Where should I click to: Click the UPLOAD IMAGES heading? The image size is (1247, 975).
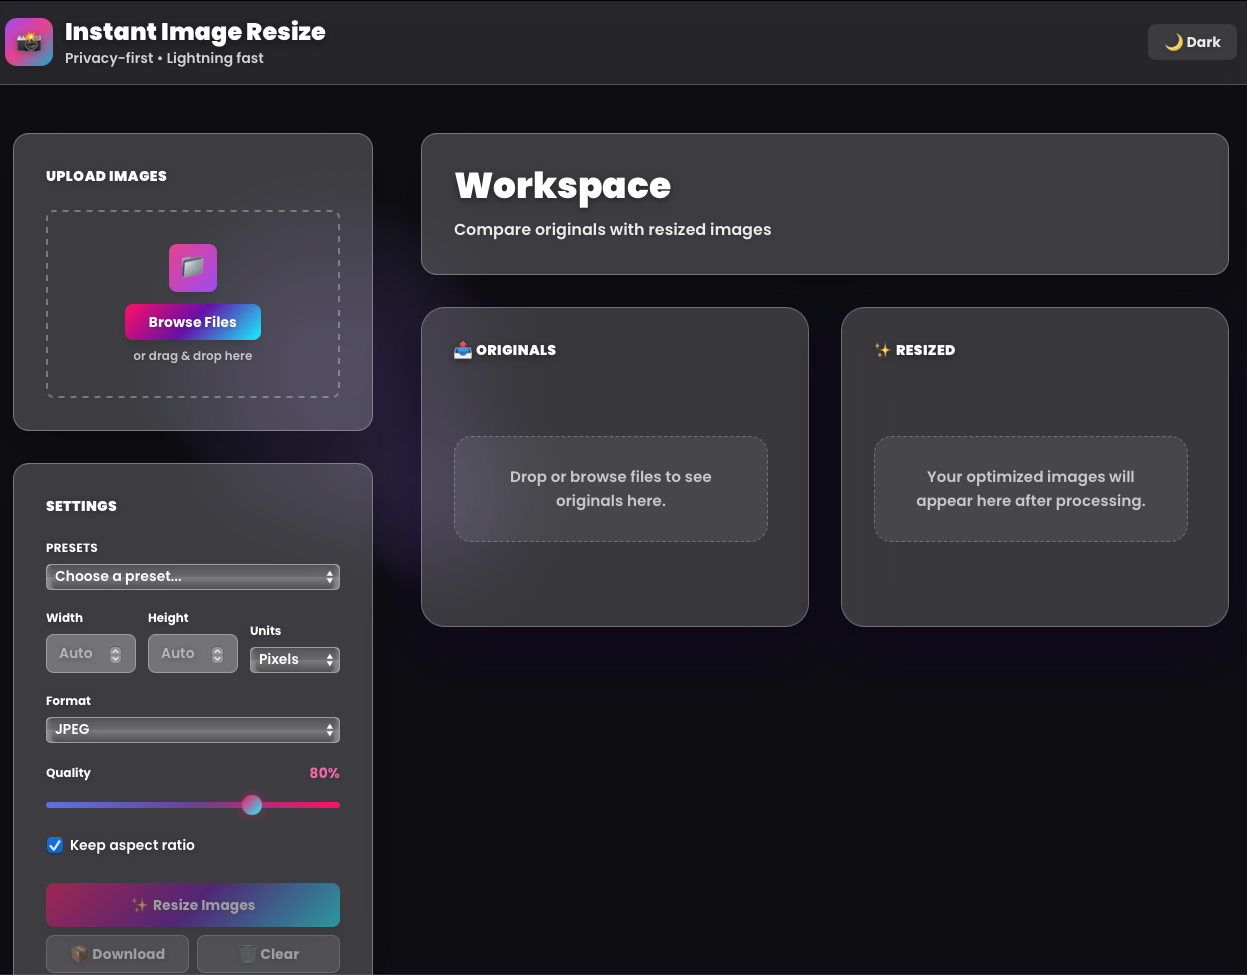(x=106, y=176)
